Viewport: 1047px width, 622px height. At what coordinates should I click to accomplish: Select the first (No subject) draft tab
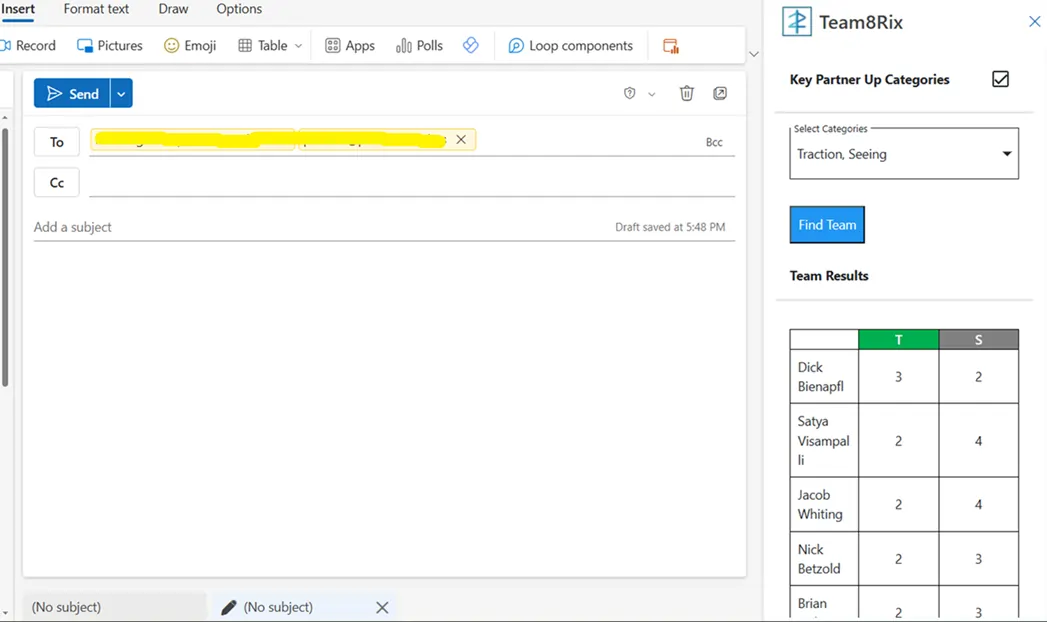115,607
